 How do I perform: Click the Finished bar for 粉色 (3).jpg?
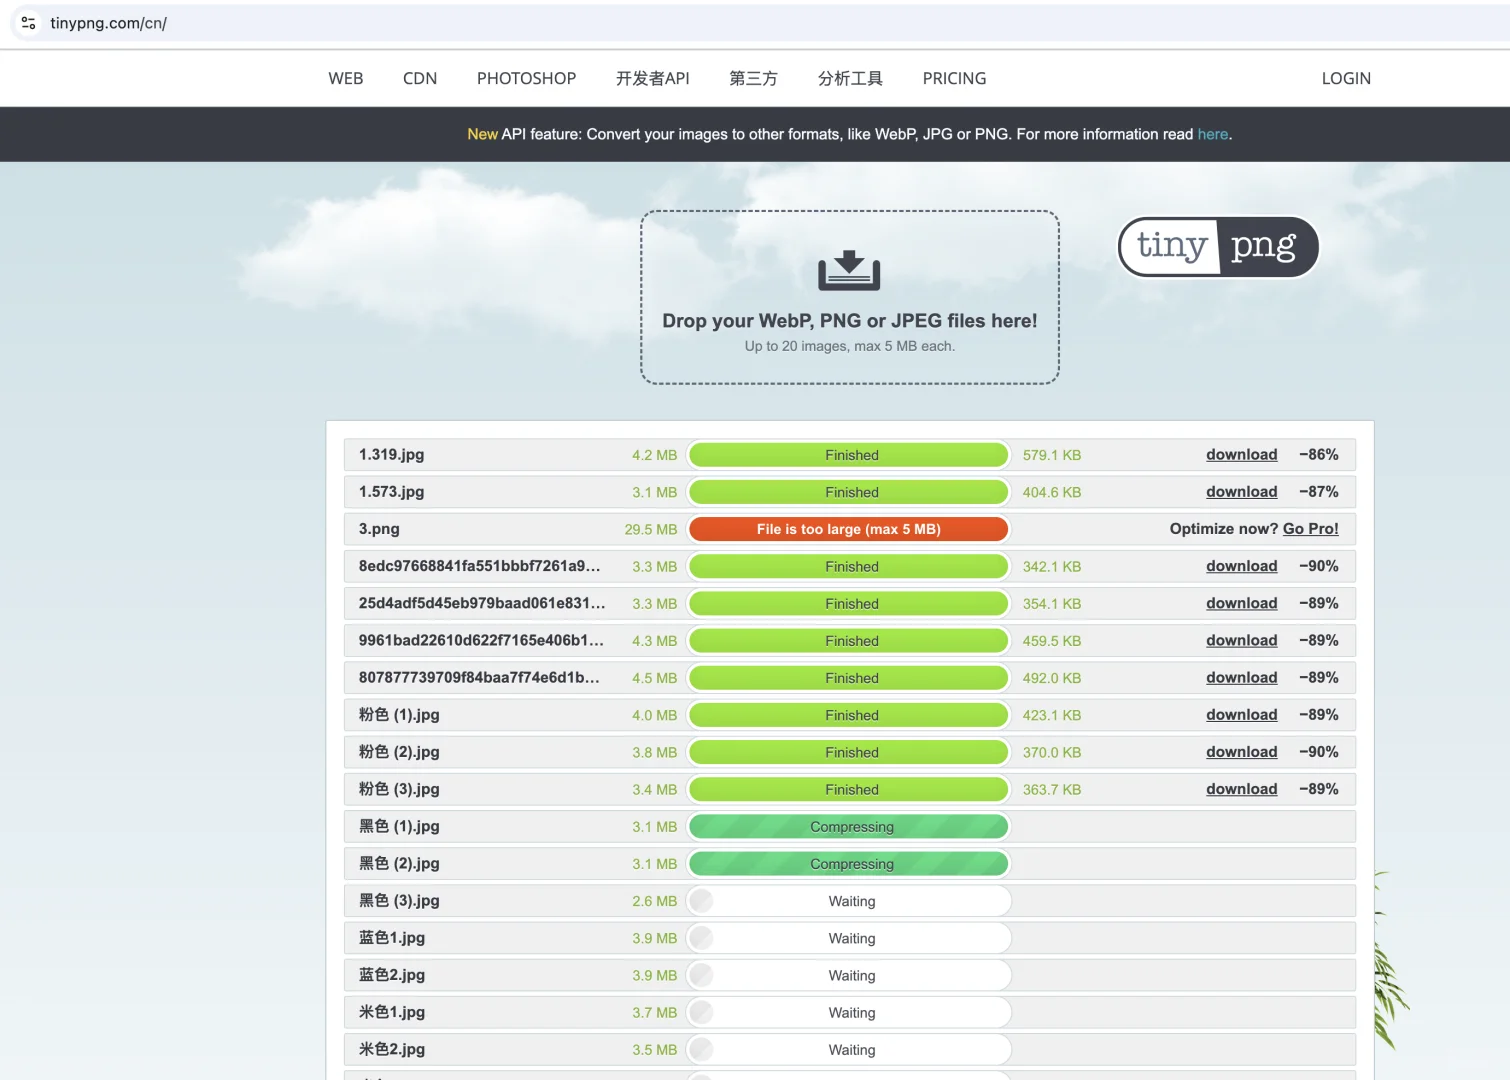(x=849, y=790)
